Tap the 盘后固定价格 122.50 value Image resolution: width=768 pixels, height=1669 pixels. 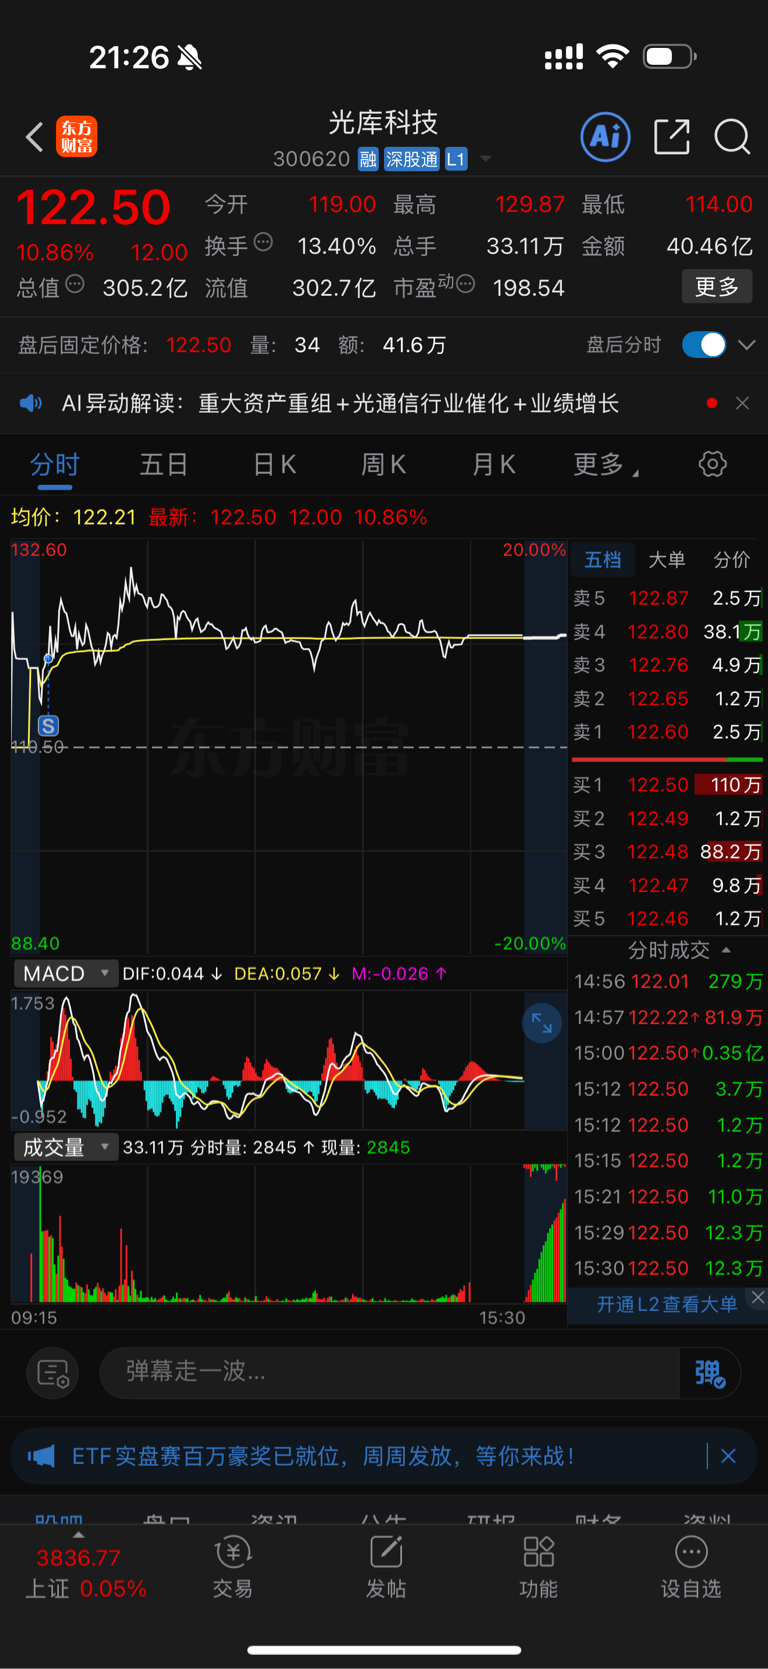tap(198, 345)
